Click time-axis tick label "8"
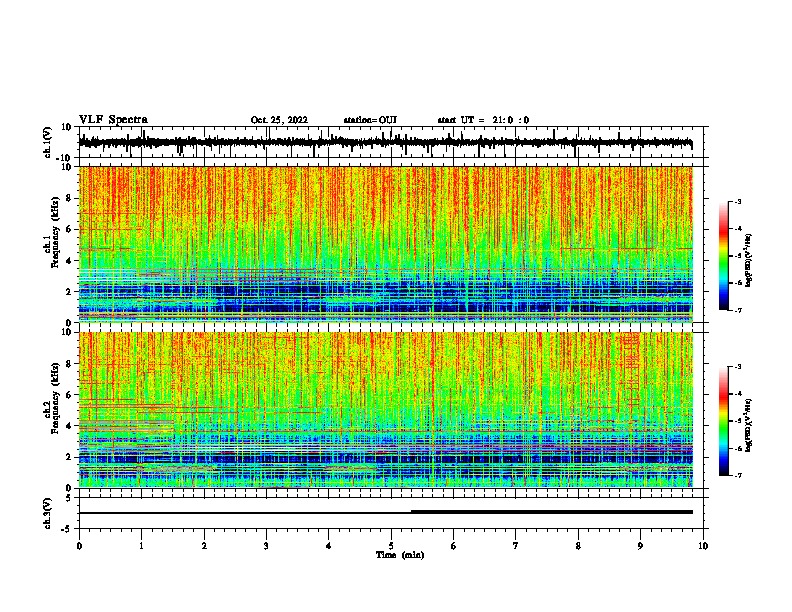This screenshot has width=792, height=612. (x=578, y=546)
